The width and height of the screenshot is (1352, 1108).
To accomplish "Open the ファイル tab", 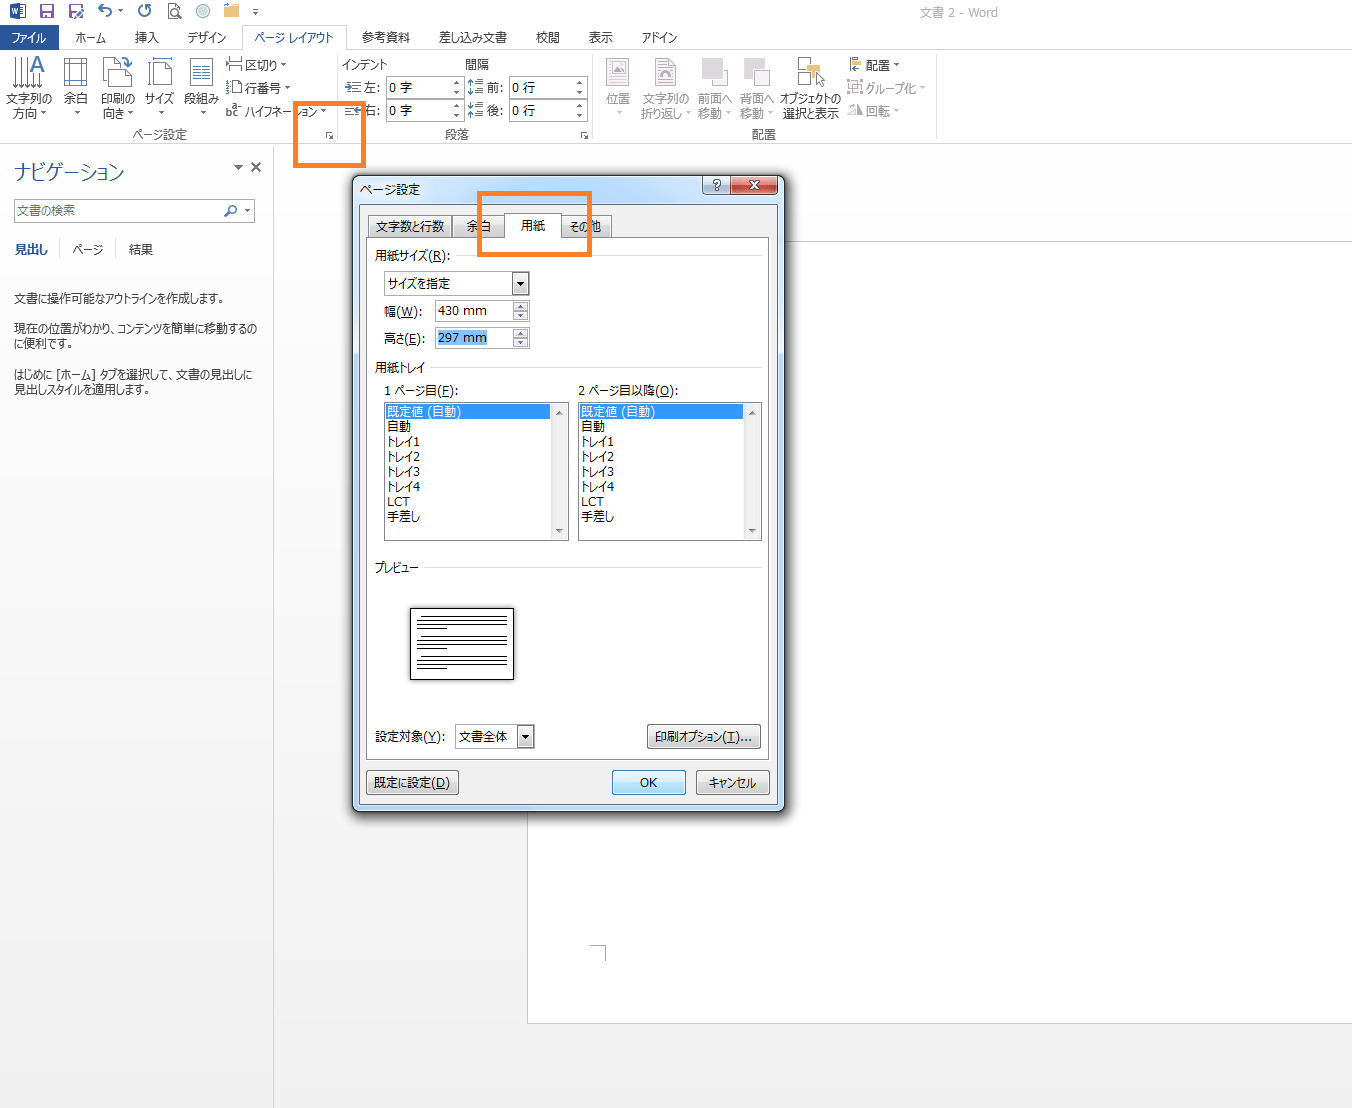I will pyautogui.click(x=29, y=37).
